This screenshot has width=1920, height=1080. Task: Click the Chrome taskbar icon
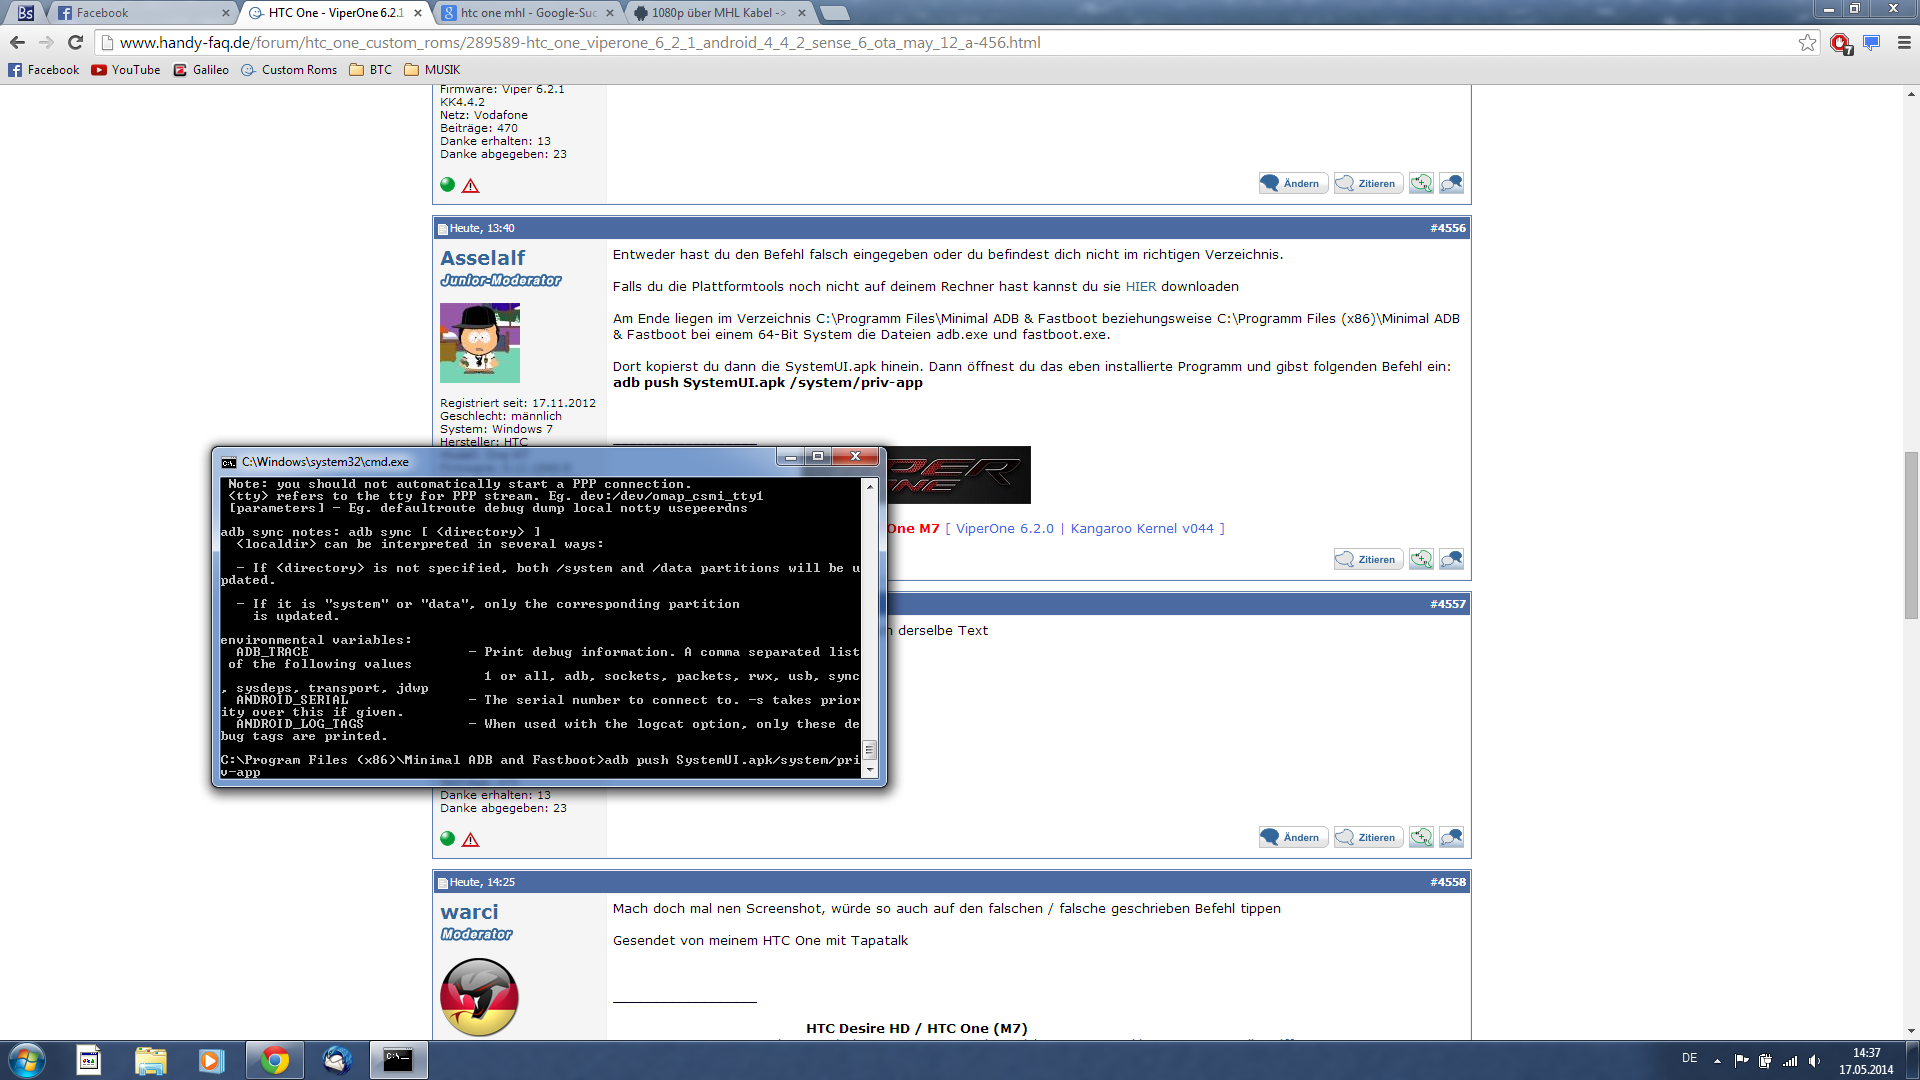(274, 1060)
